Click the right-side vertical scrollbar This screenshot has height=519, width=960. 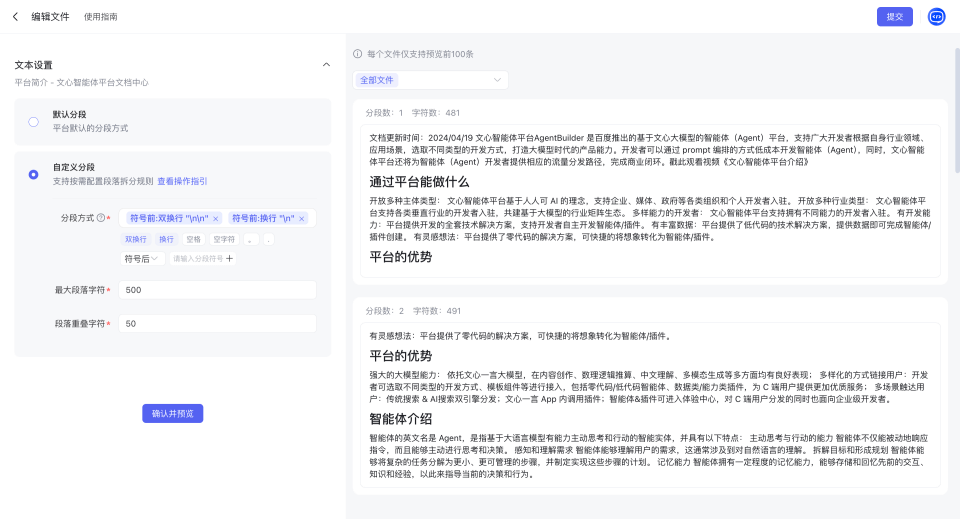click(x=956, y=110)
